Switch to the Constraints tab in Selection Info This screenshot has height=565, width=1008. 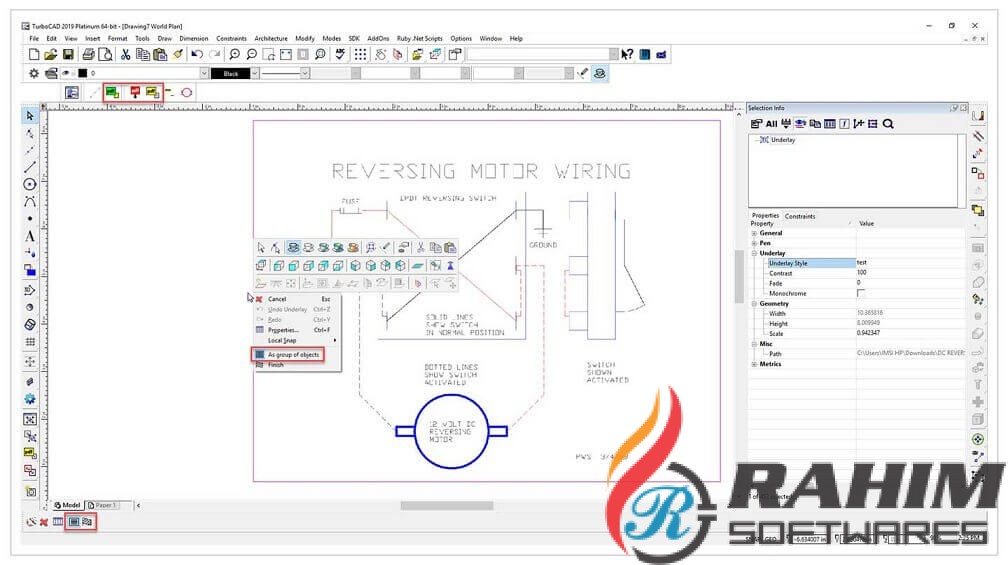pos(800,217)
